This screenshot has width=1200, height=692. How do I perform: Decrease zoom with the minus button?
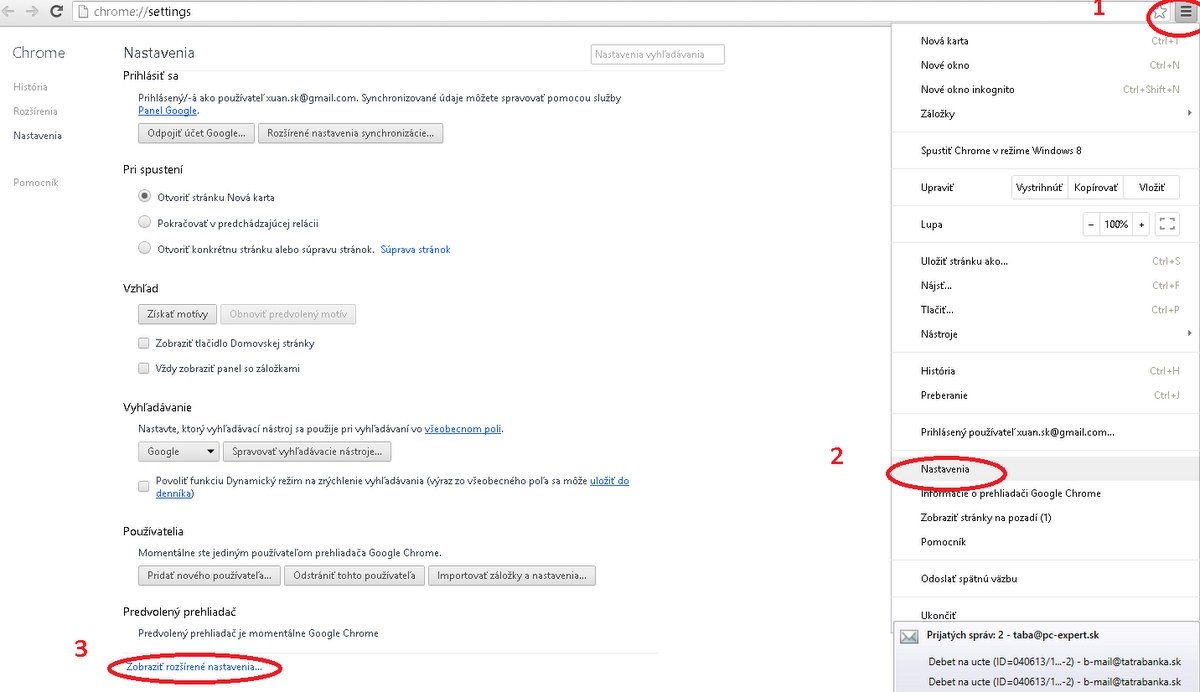(1091, 224)
